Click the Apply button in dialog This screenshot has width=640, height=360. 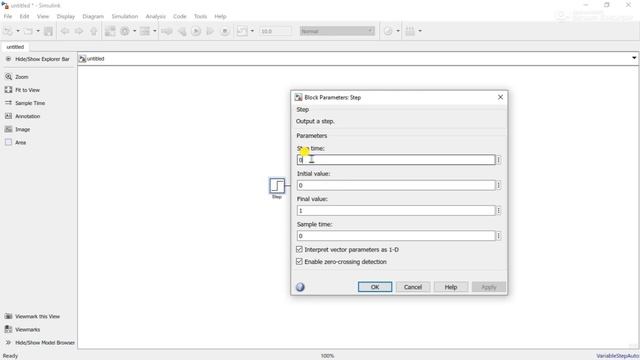pyautogui.click(x=489, y=287)
